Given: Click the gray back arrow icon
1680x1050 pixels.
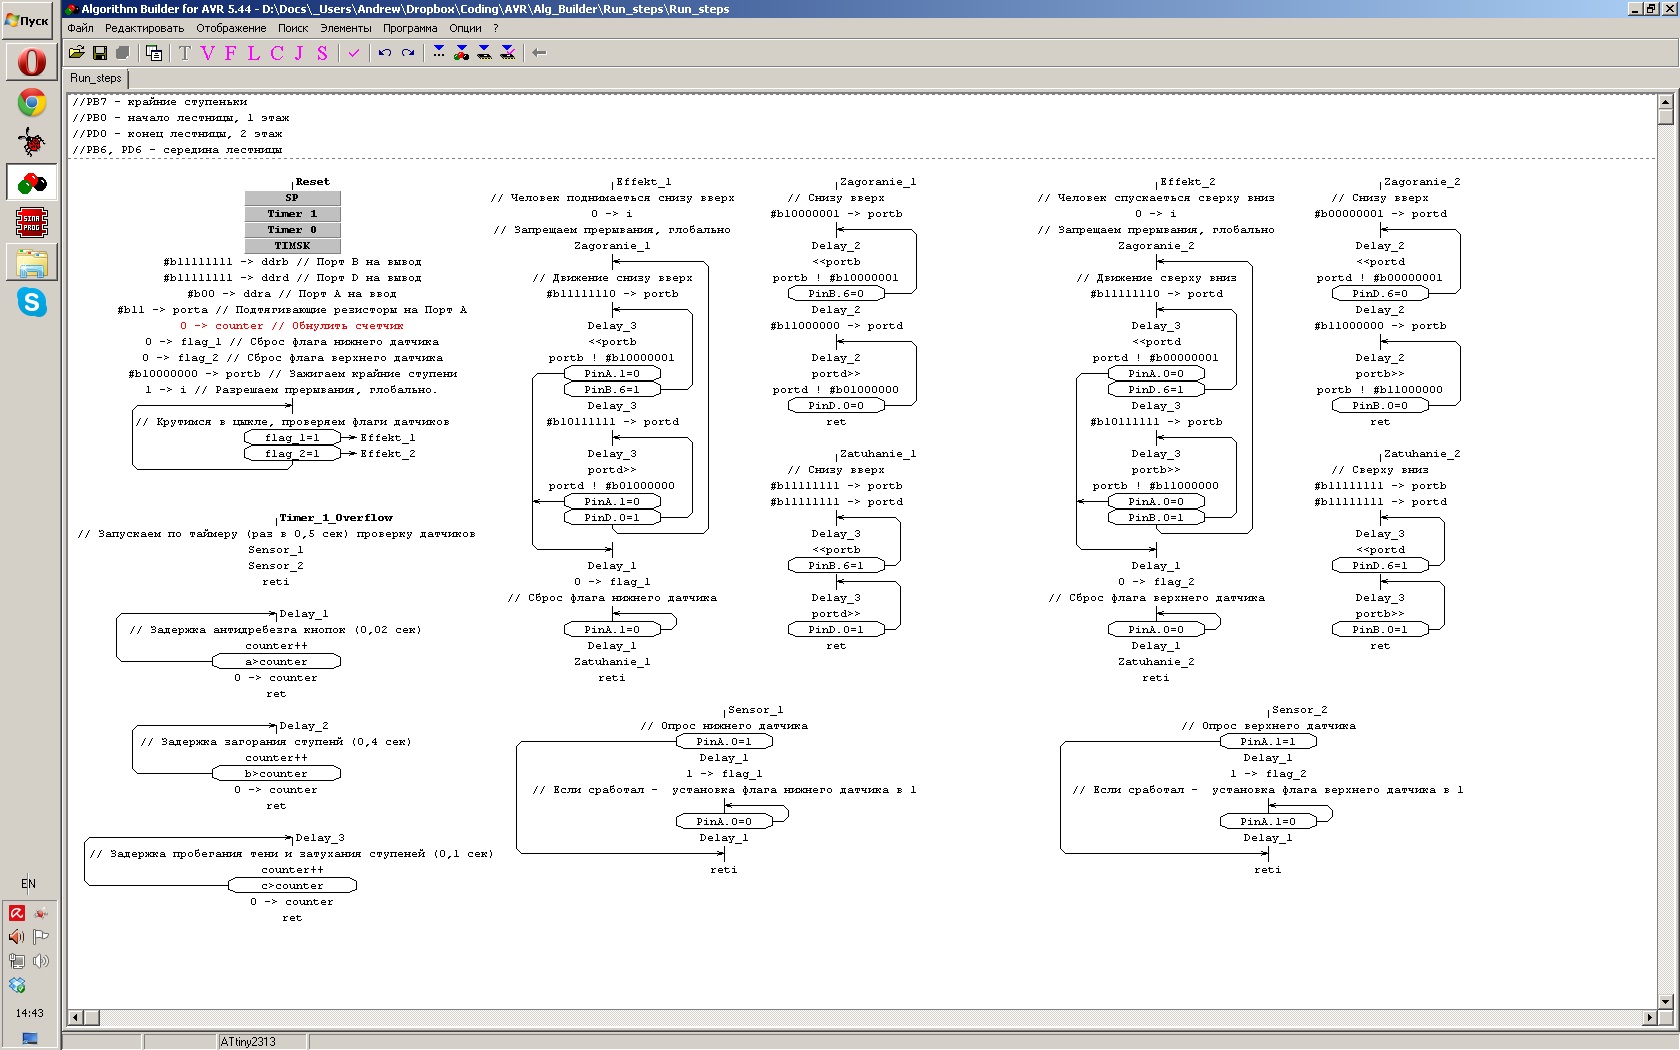Looking at the screenshot, I should (x=539, y=53).
